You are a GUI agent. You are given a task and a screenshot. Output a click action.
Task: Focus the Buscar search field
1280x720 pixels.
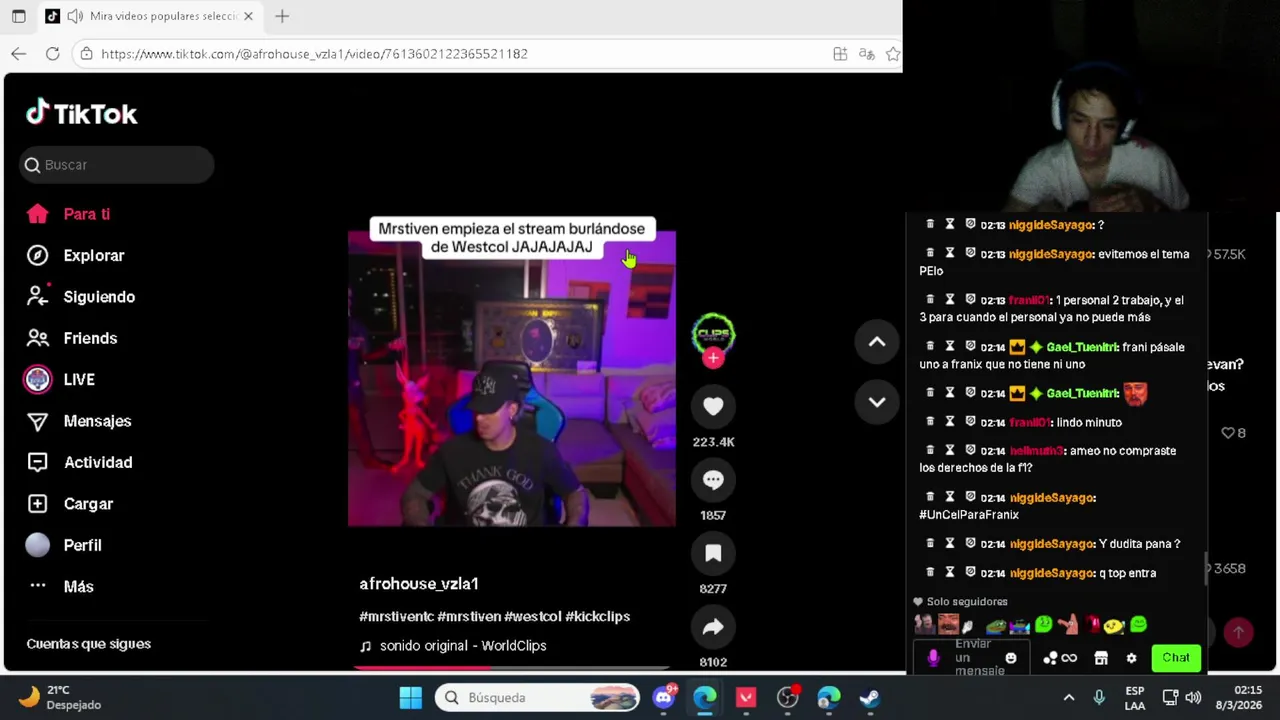pyautogui.click(x=117, y=165)
